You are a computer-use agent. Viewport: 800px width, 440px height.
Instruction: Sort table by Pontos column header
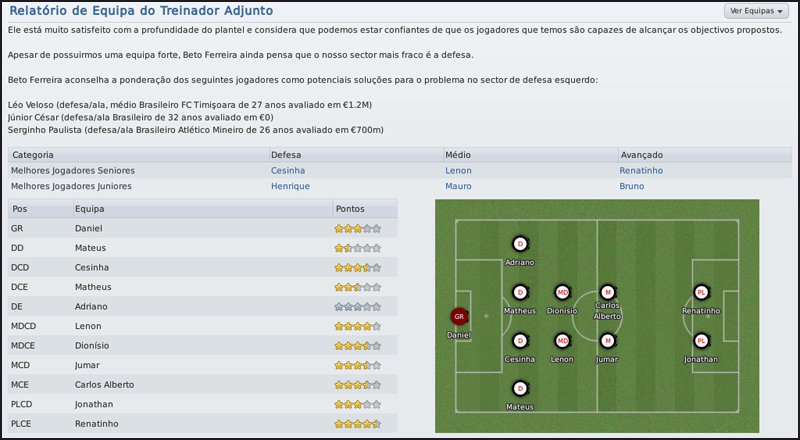[350, 209]
